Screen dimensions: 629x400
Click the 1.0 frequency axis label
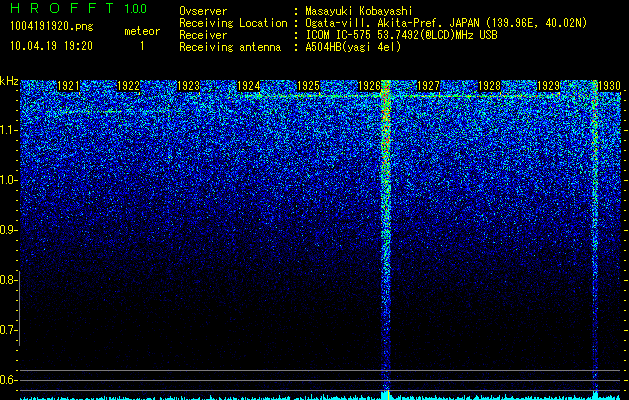pos(9,180)
